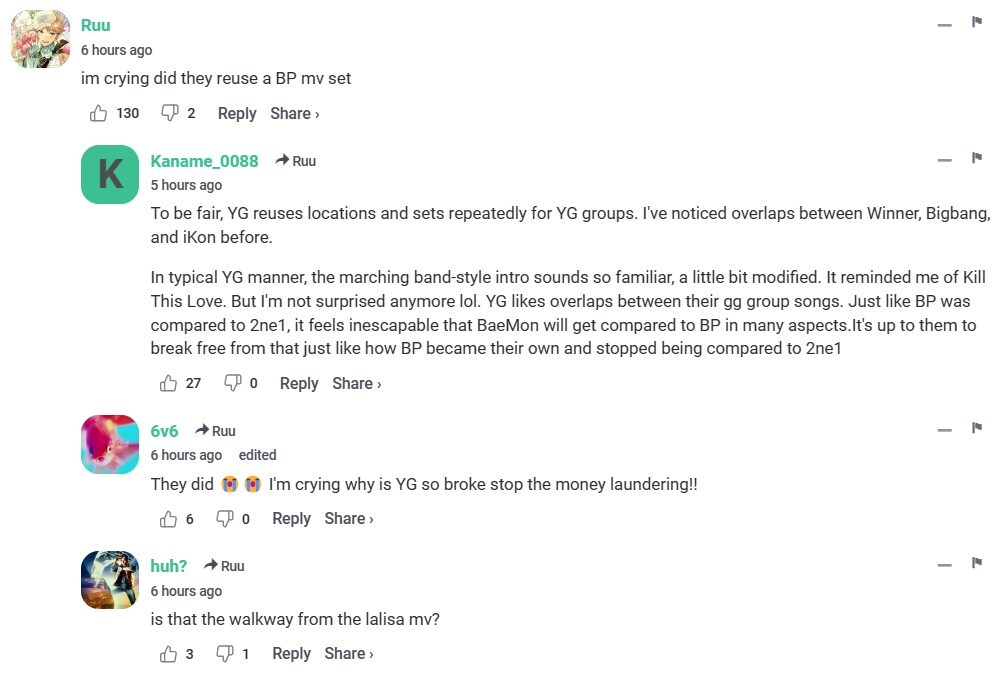Report huh?'s comment with the flag

click(976, 564)
